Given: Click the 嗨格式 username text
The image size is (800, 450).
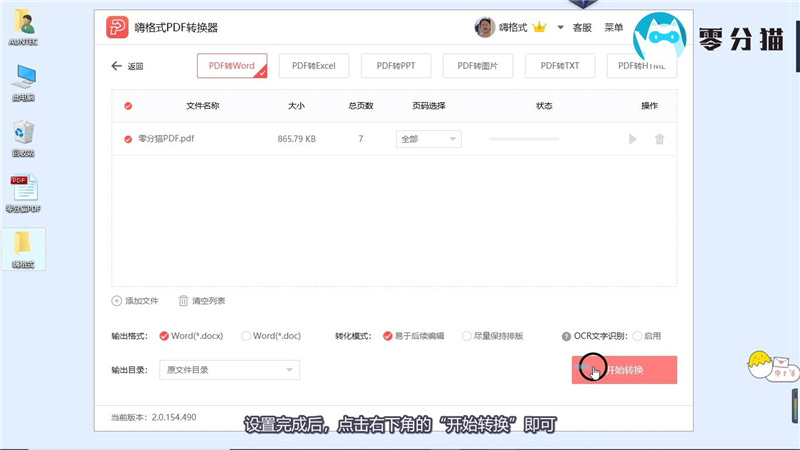Looking at the screenshot, I should (513, 28).
